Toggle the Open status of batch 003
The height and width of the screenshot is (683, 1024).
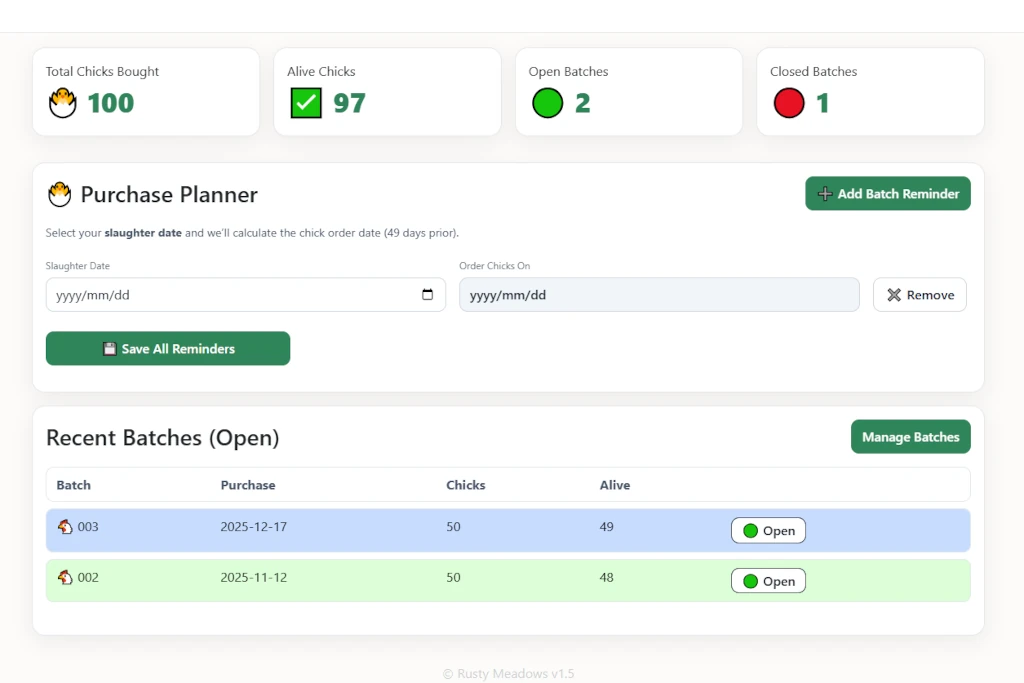click(768, 531)
